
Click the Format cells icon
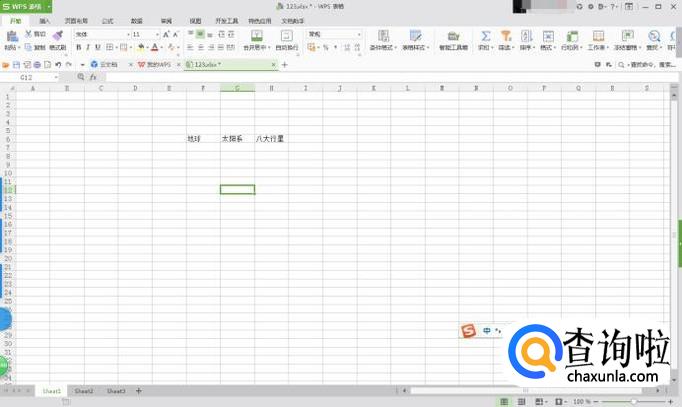click(x=548, y=36)
